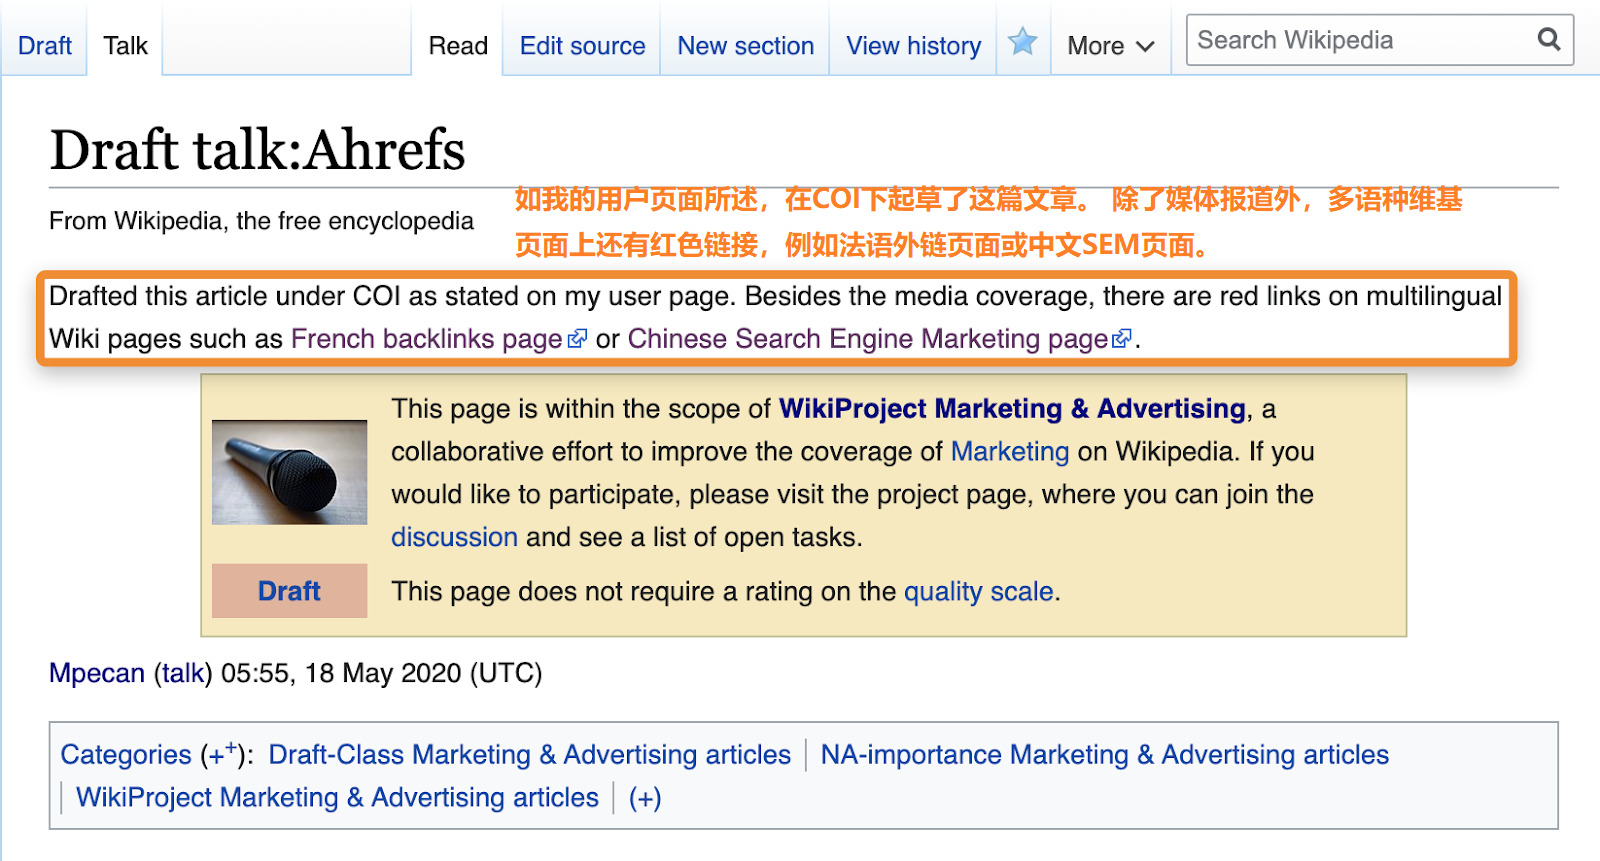Type in the Search Wikipedia field
This screenshot has height=861, width=1600.
(x=1360, y=40)
